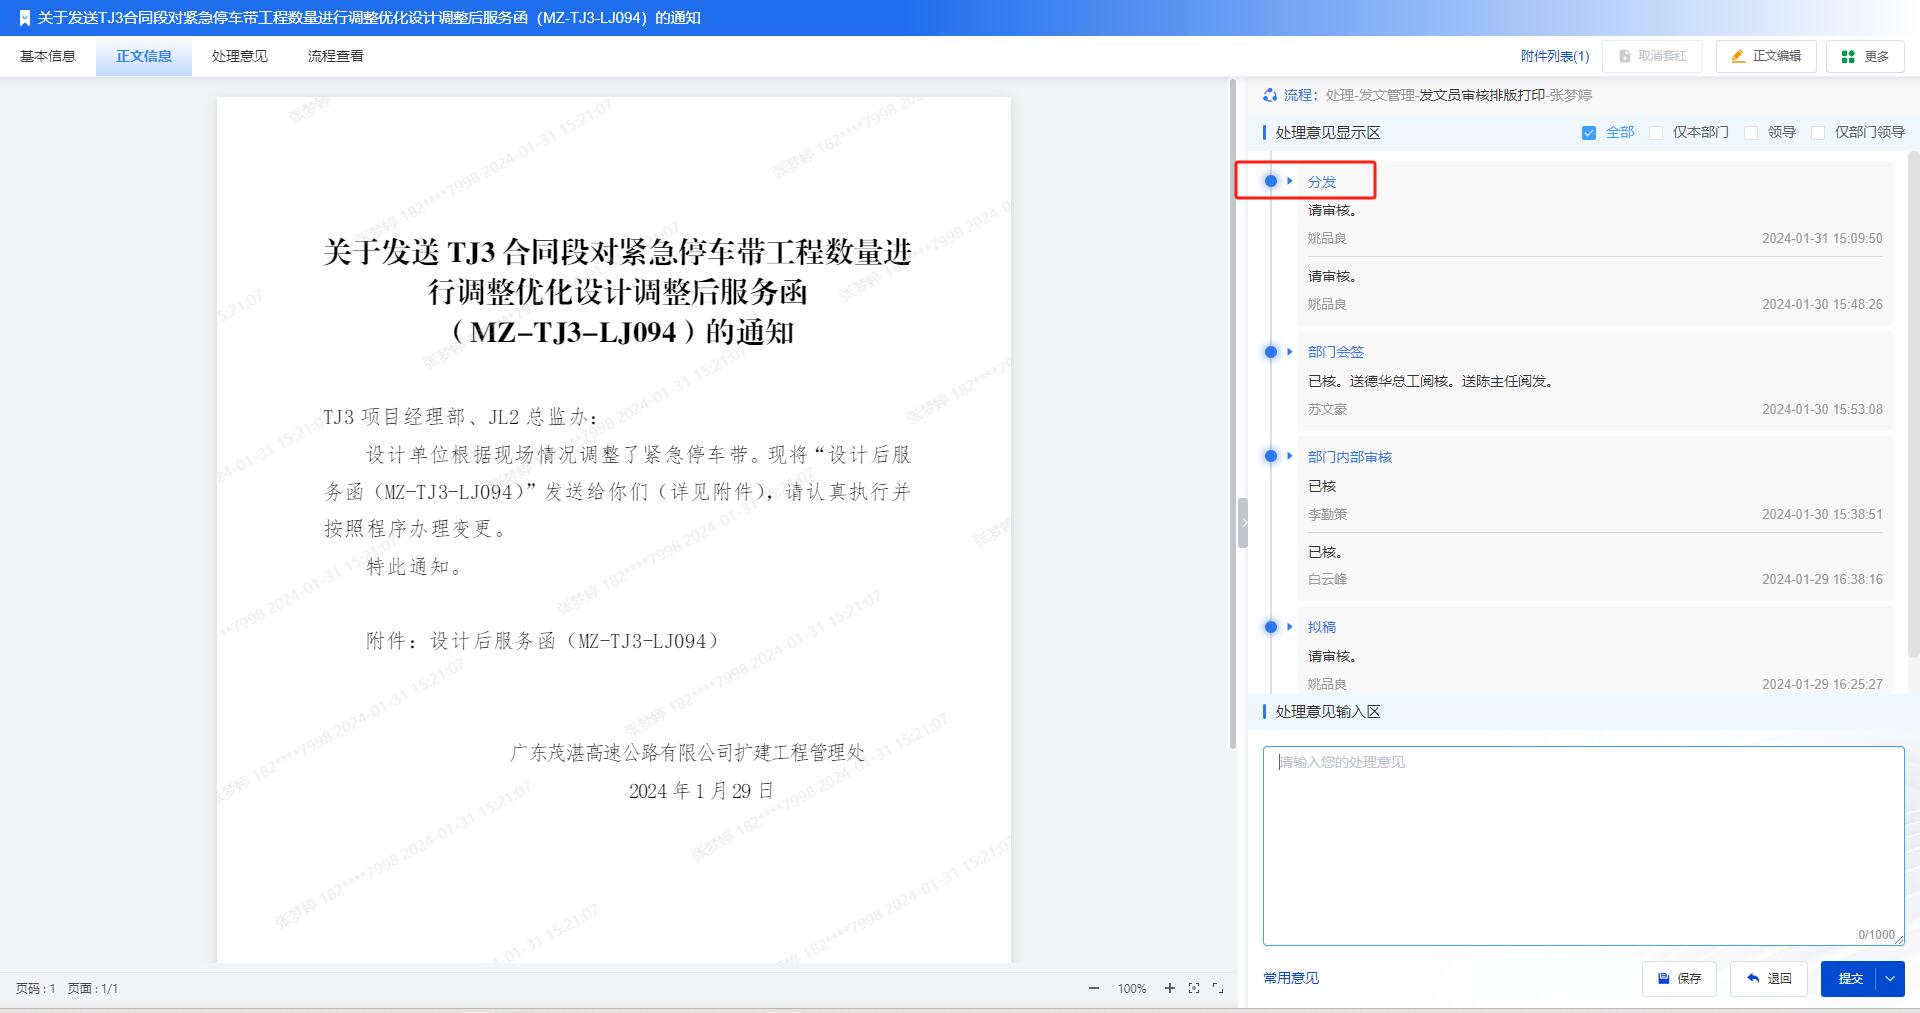Save the opinion with 保存
Viewport: 1920px width, 1013px height.
click(x=1679, y=978)
